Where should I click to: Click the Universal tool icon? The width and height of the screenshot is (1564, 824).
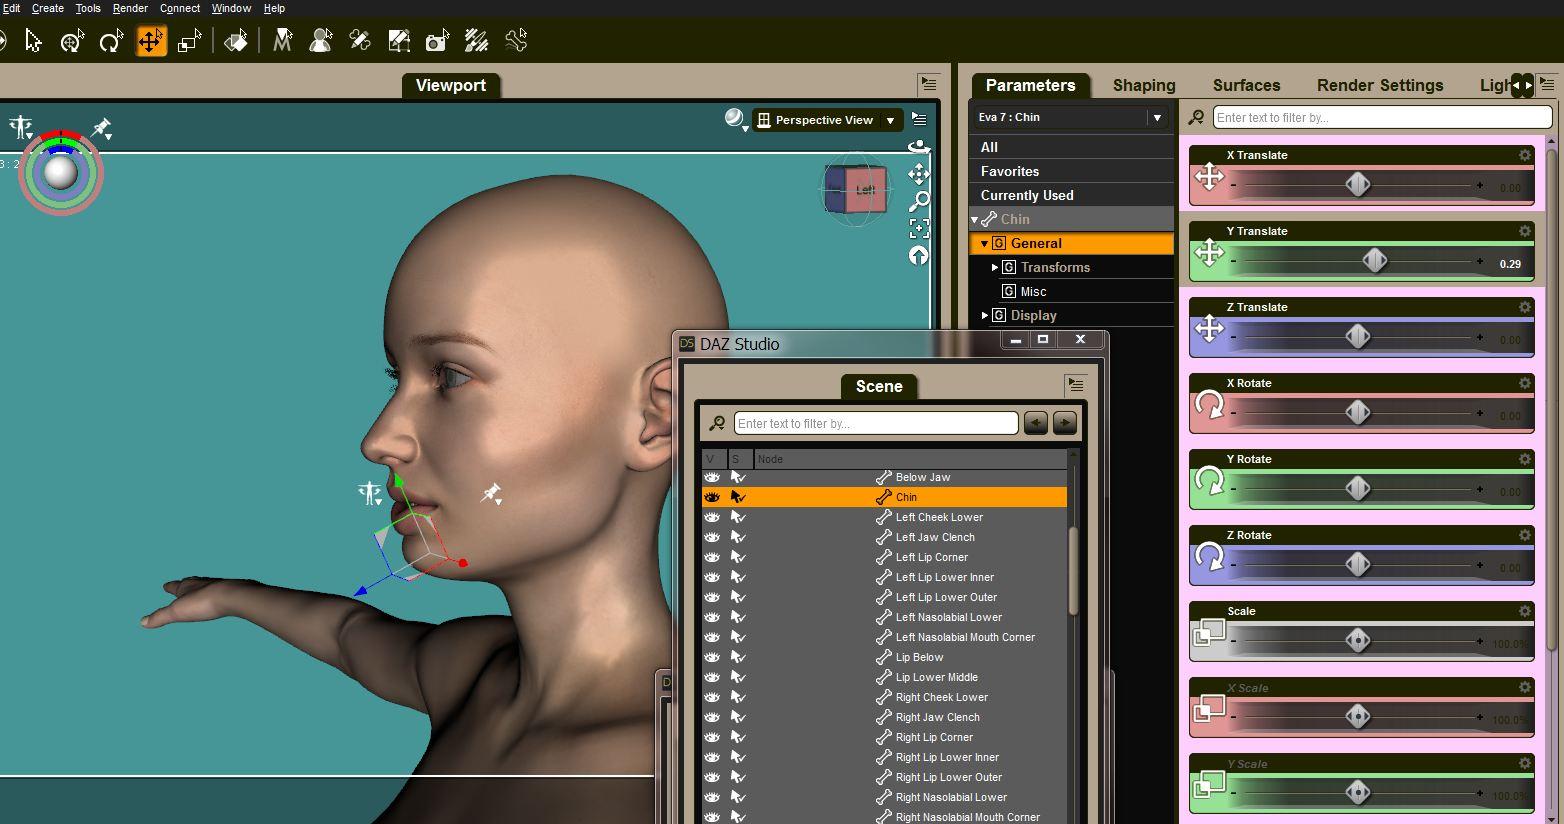(72, 41)
